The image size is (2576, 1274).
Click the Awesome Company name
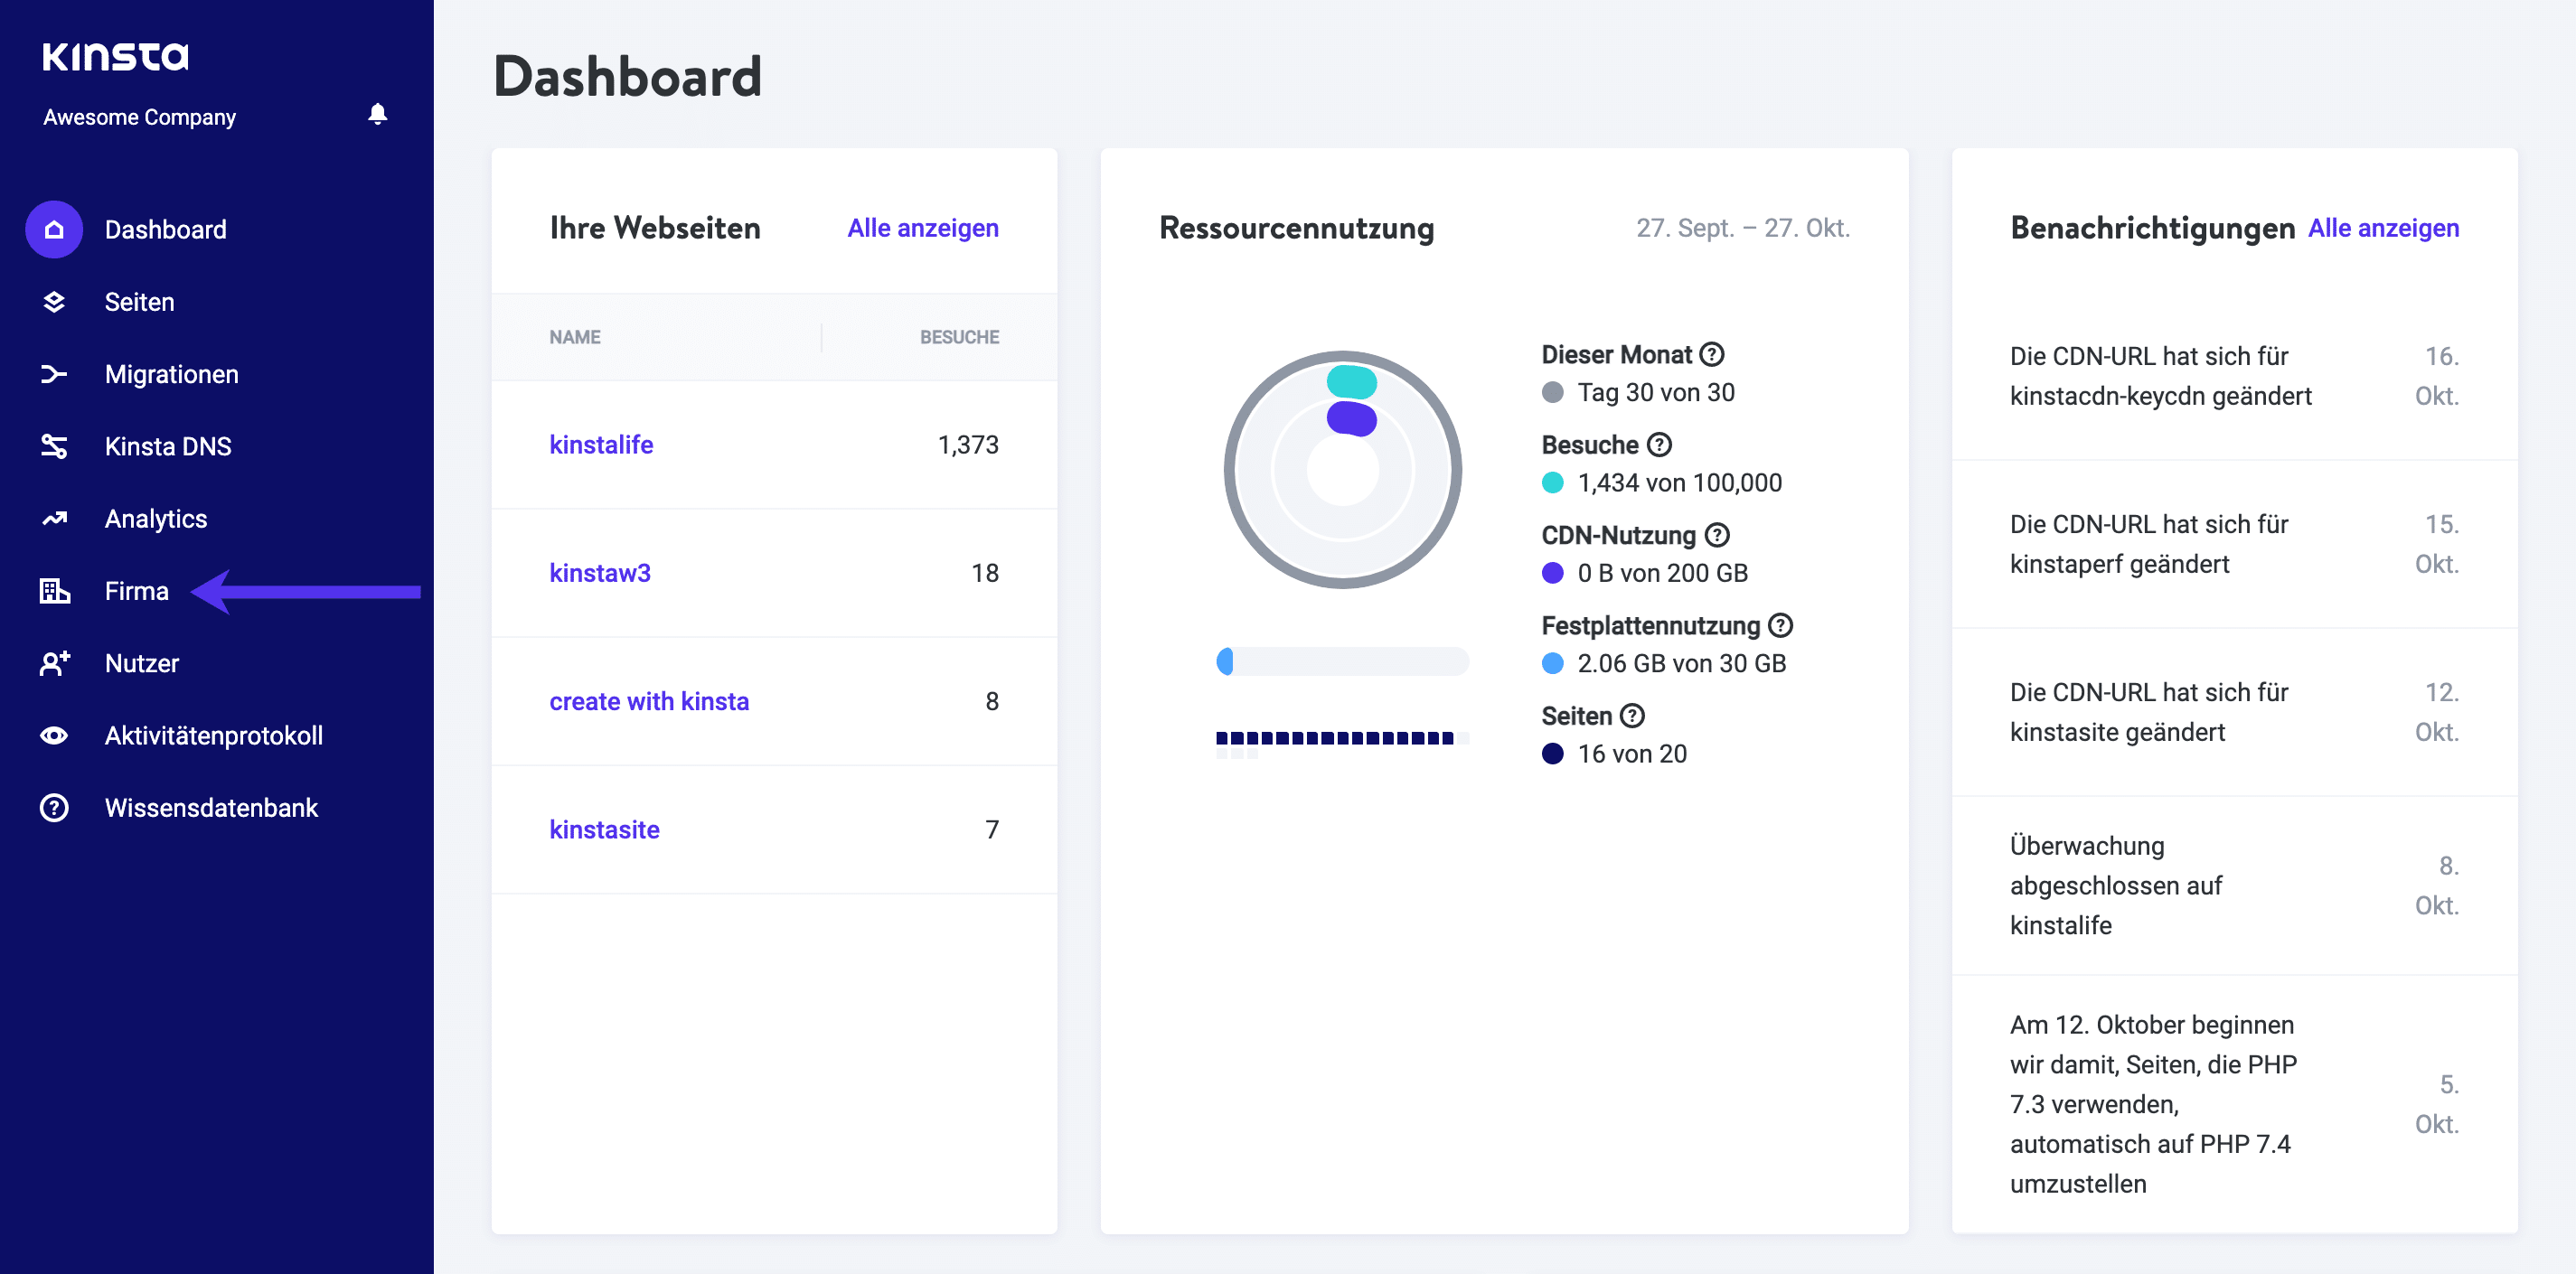click(x=140, y=117)
